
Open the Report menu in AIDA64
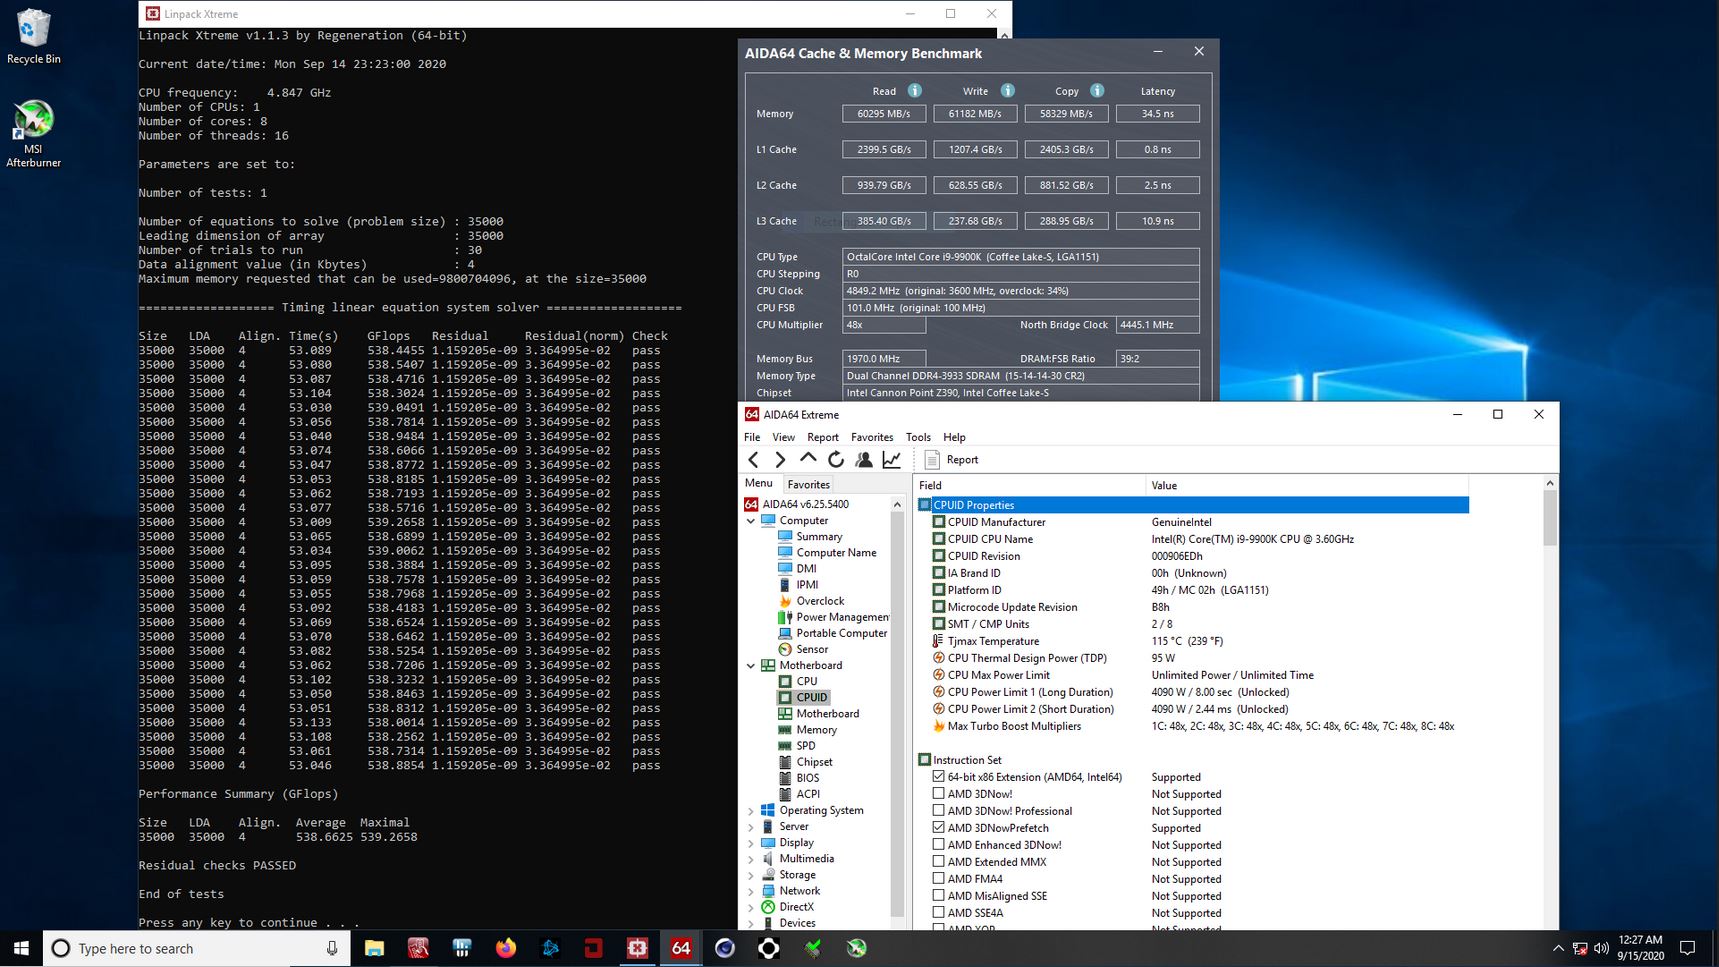[823, 437]
